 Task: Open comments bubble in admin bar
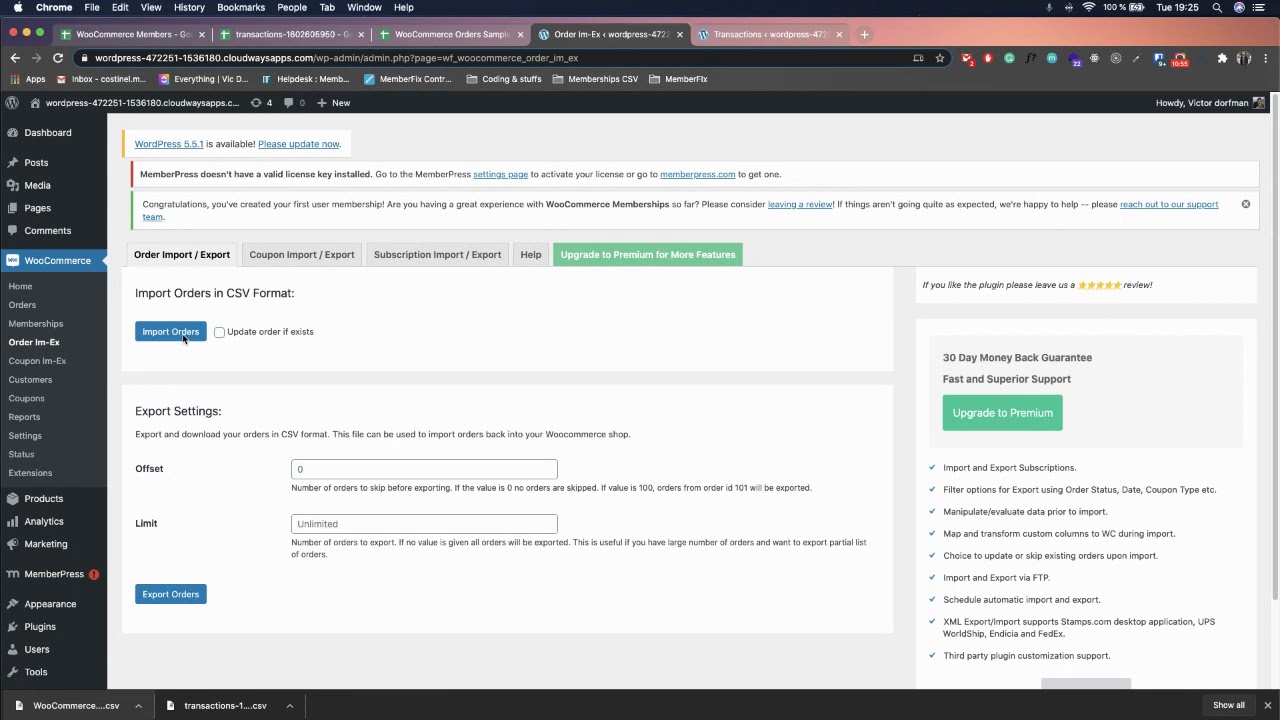[295, 102]
